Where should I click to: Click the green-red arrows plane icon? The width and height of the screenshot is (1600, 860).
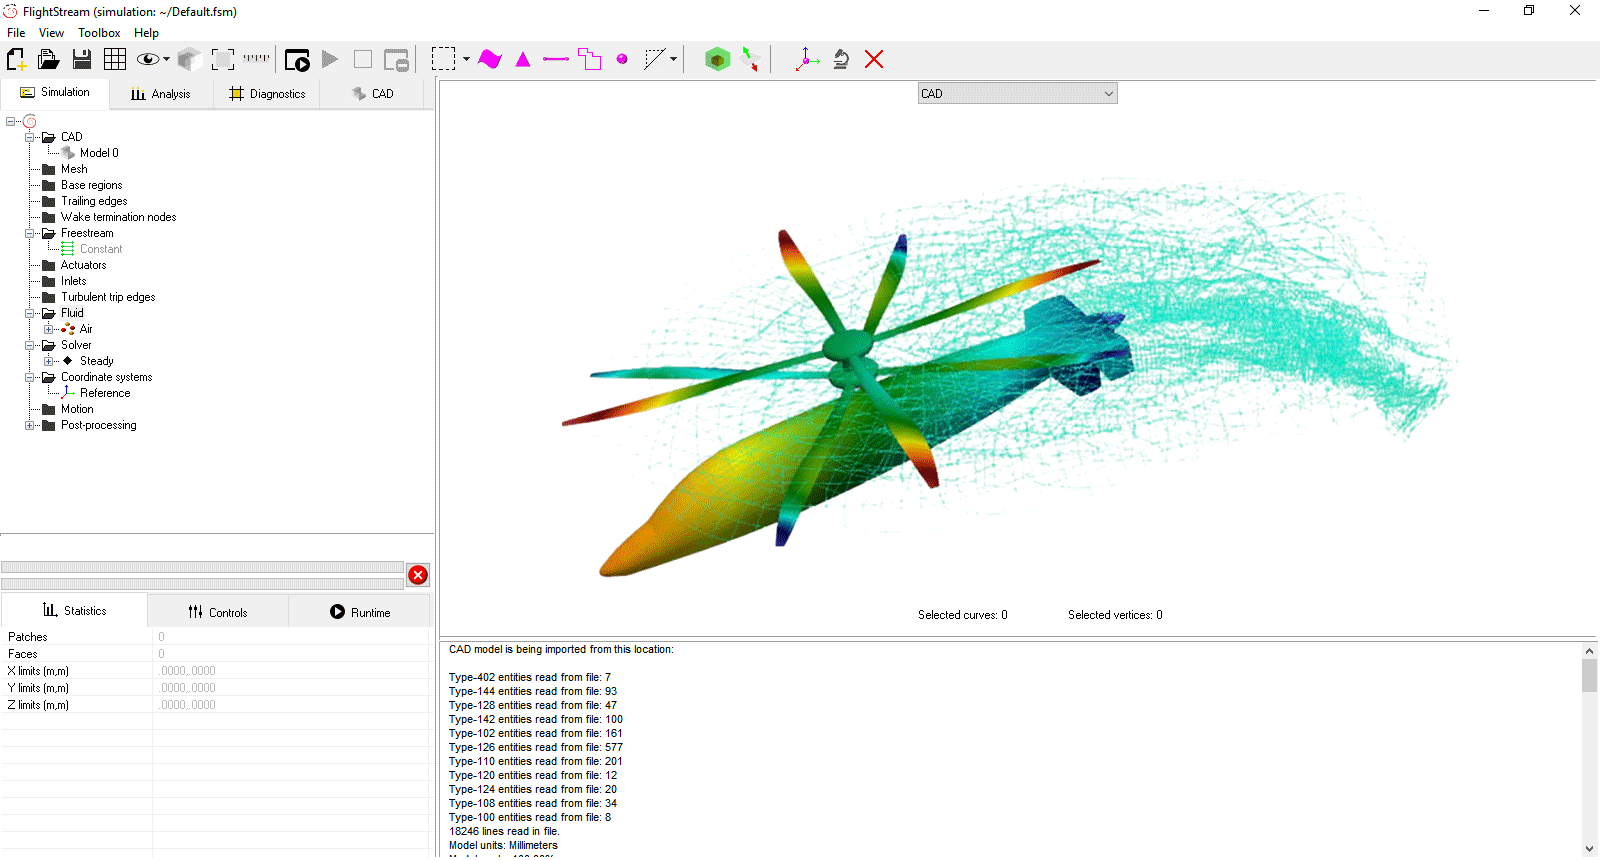click(x=750, y=59)
